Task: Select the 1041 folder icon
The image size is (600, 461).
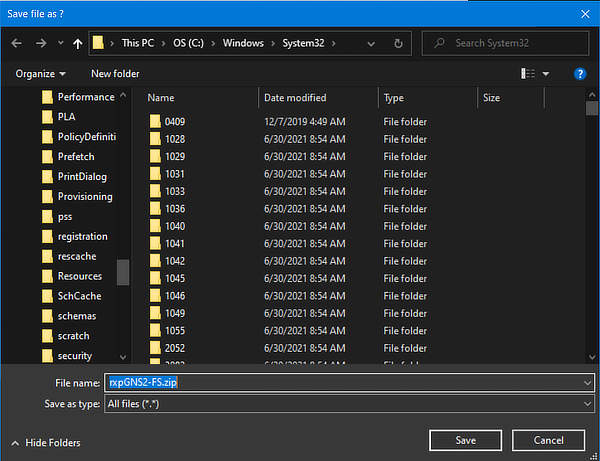Action: coord(155,243)
